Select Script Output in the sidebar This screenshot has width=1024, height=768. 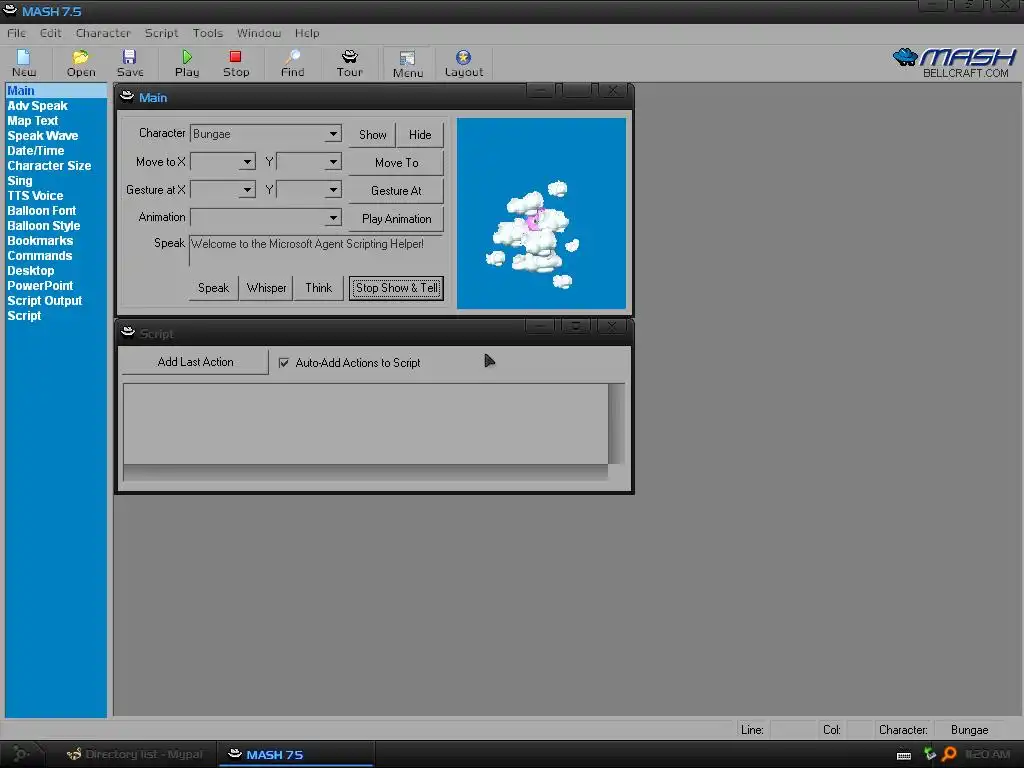click(x=44, y=301)
